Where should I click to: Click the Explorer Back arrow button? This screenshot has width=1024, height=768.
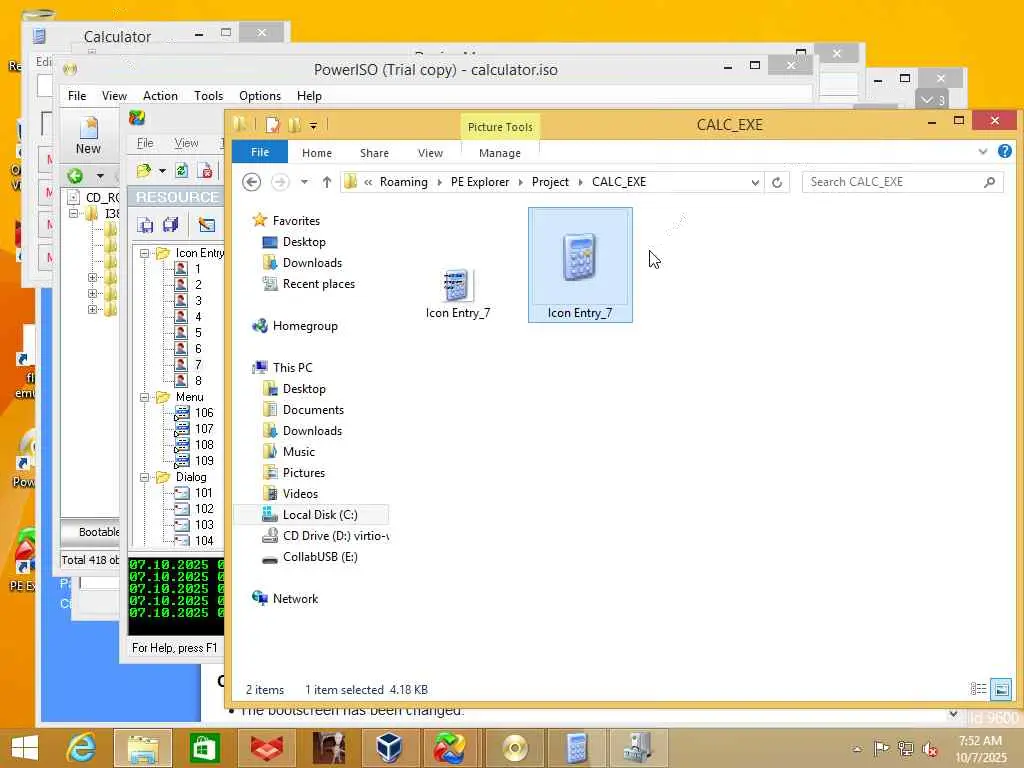(251, 182)
